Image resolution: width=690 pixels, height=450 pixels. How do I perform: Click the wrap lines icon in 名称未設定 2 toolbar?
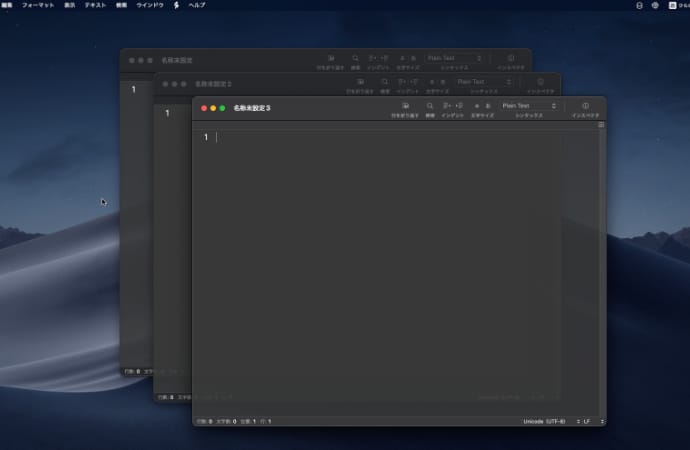(360, 81)
